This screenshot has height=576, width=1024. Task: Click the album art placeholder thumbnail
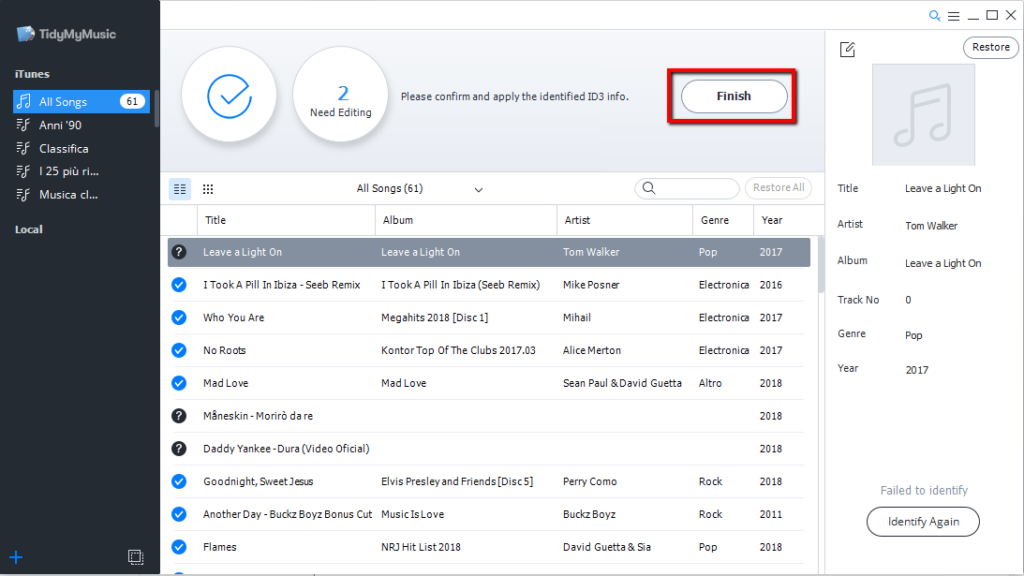click(x=923, y=115)
